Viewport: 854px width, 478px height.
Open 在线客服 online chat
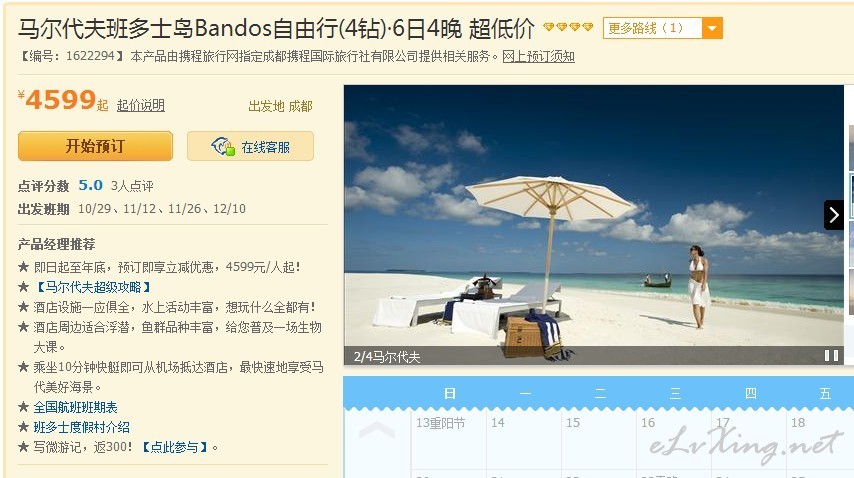click(251, 146)
